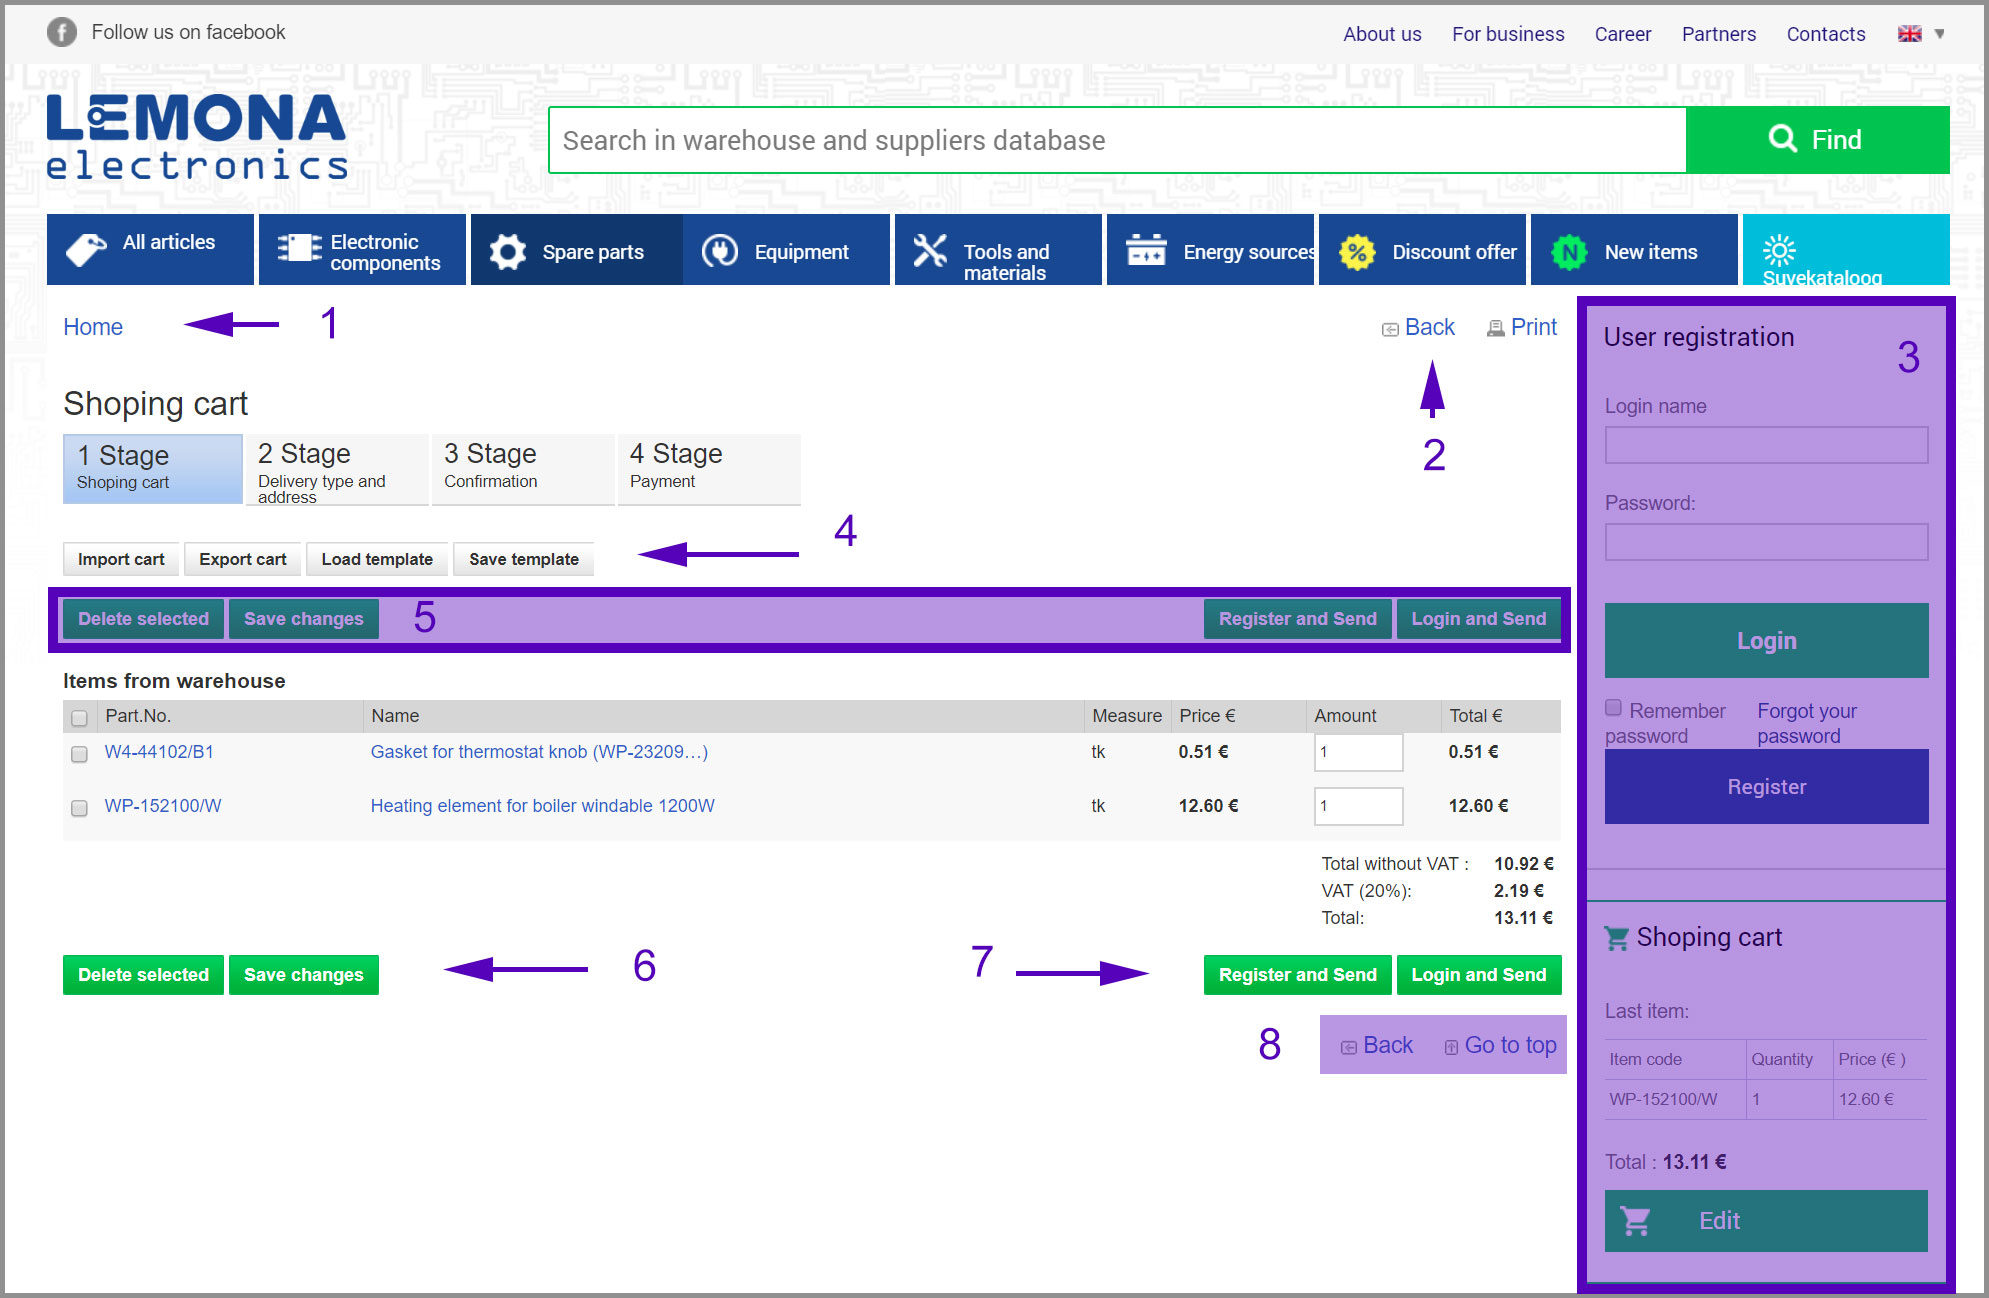Open the Electronic components category

(x=362, y=249)
